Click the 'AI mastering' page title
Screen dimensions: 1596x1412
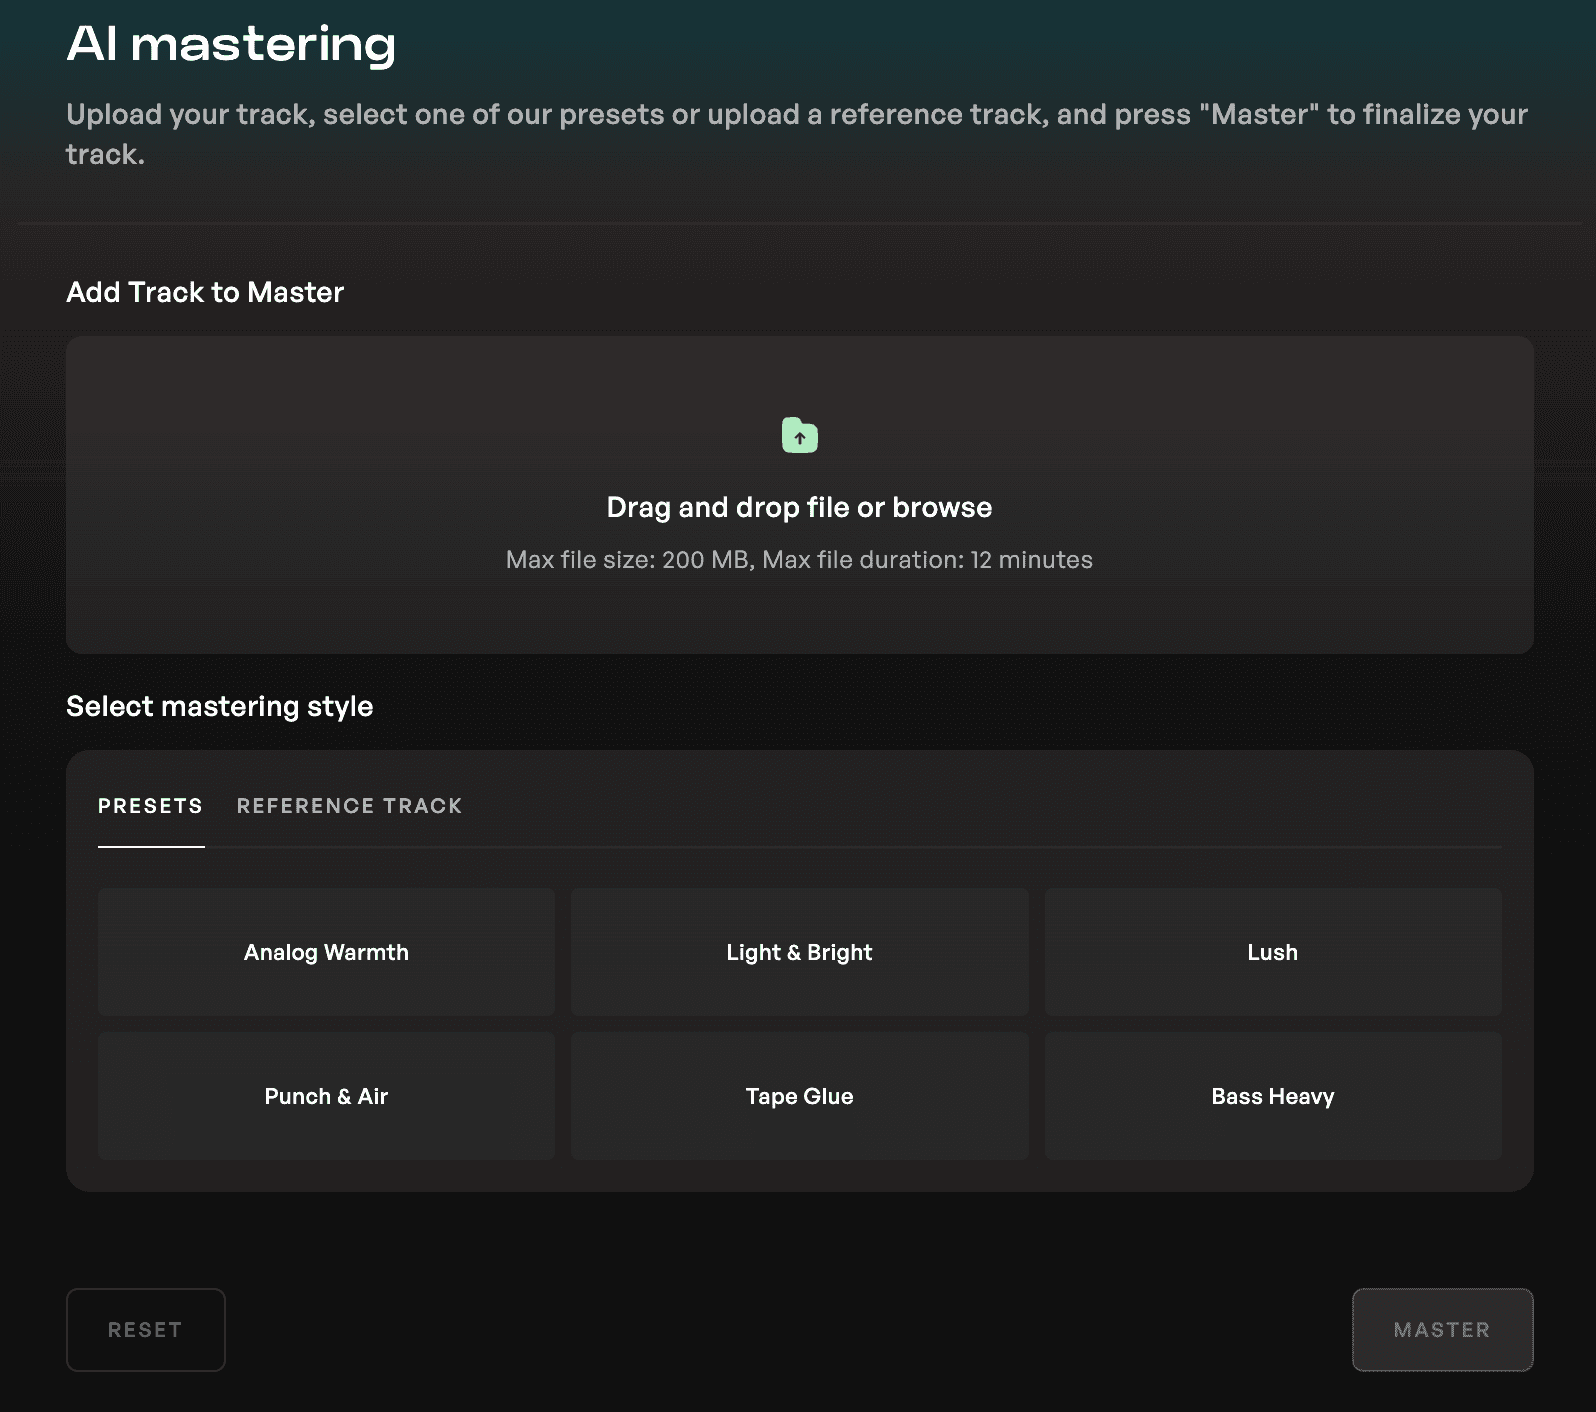tap(231, 45)
